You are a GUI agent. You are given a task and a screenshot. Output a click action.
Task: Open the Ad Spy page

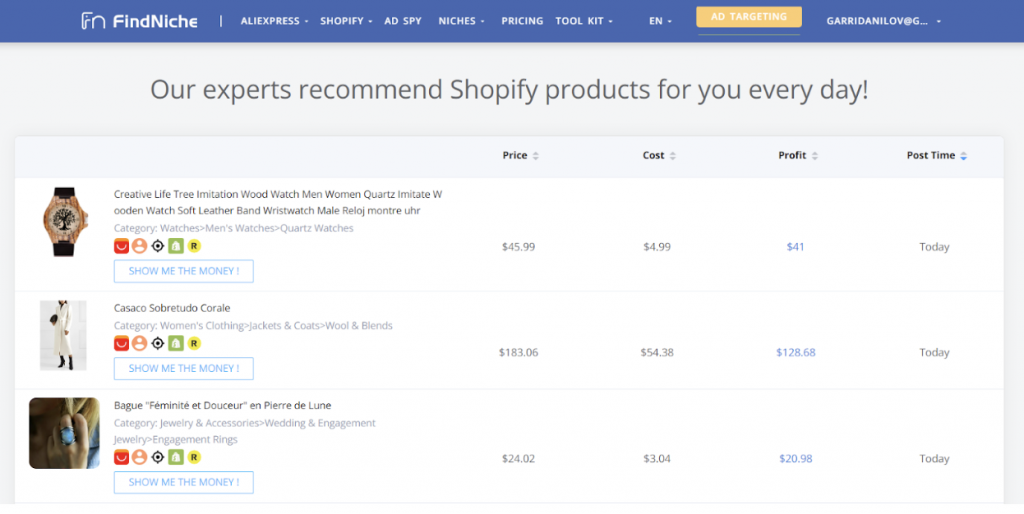[x=403, y=21]
